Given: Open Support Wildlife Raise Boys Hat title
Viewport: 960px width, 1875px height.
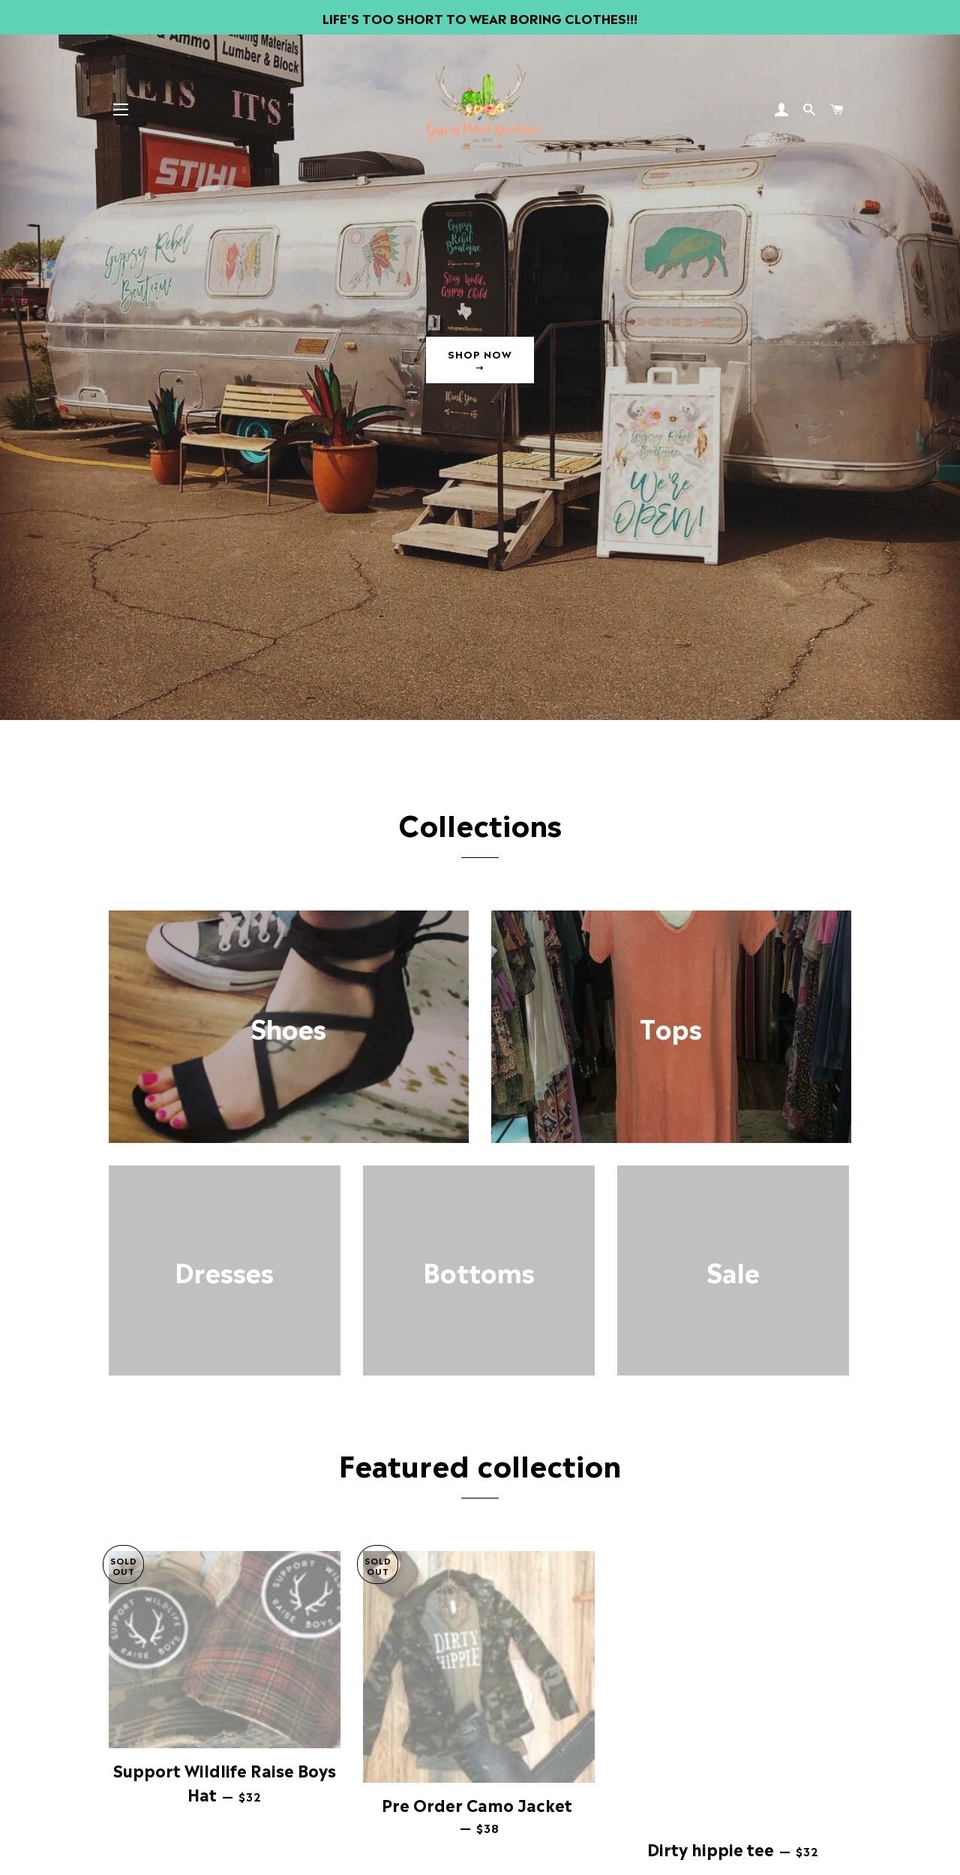Looking at the screenshot, I should tap(225, 1783).
